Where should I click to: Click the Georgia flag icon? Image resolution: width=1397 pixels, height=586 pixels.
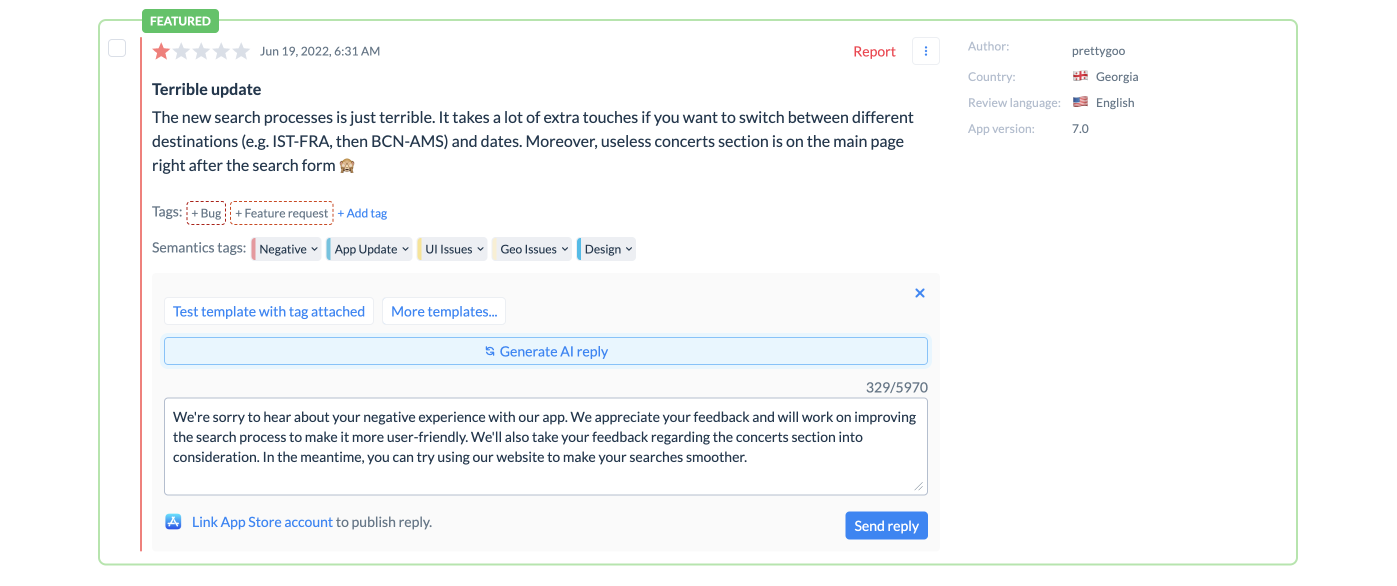1080,76
